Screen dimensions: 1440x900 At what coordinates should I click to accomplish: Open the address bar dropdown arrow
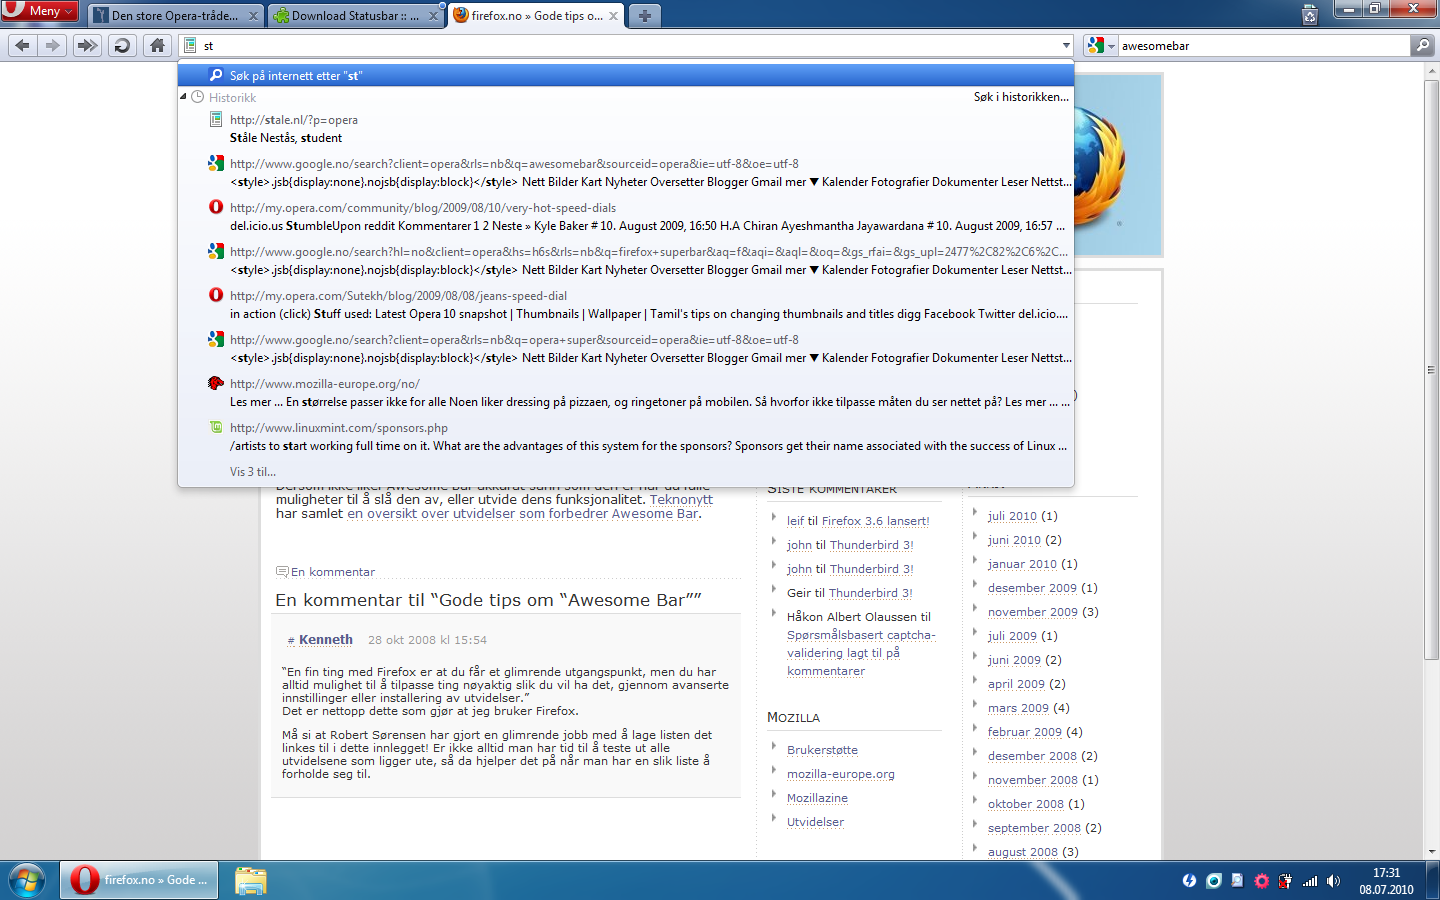[1066, 45]
